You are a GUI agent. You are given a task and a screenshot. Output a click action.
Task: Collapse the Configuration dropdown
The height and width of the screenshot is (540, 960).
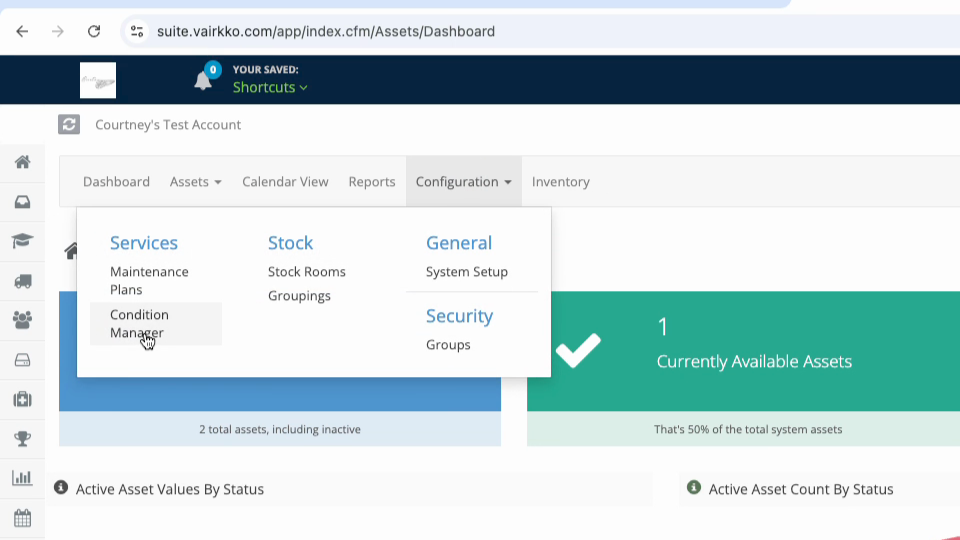pos(463,182)
